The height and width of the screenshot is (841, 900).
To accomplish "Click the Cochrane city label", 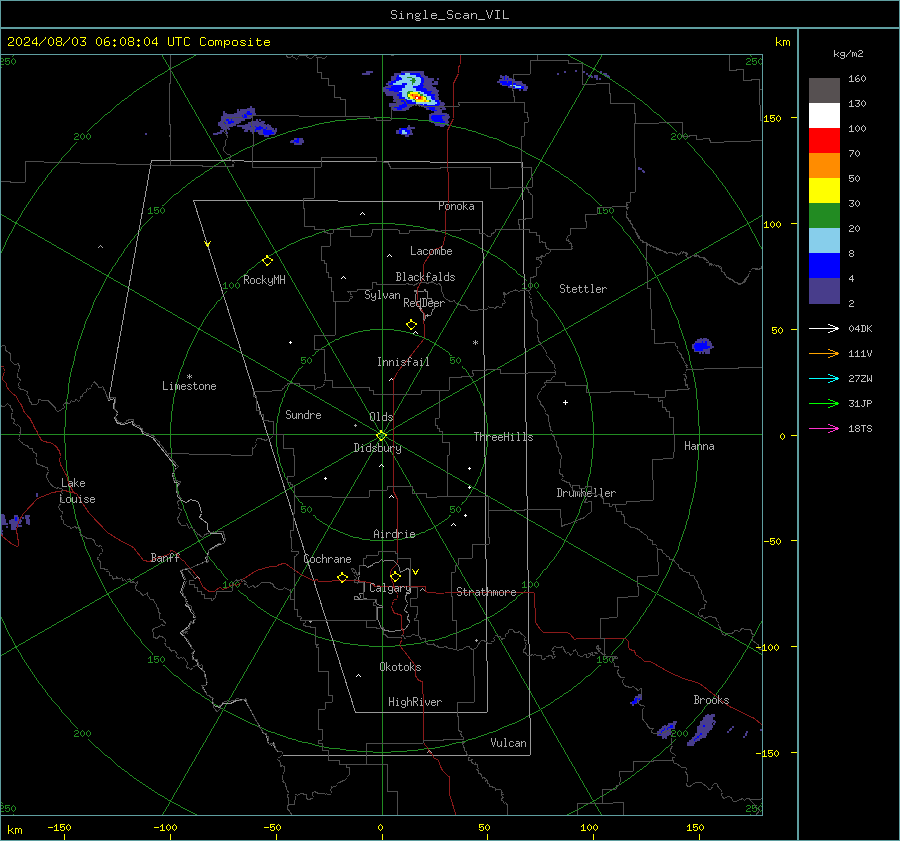I will click(x=327, y=559).
